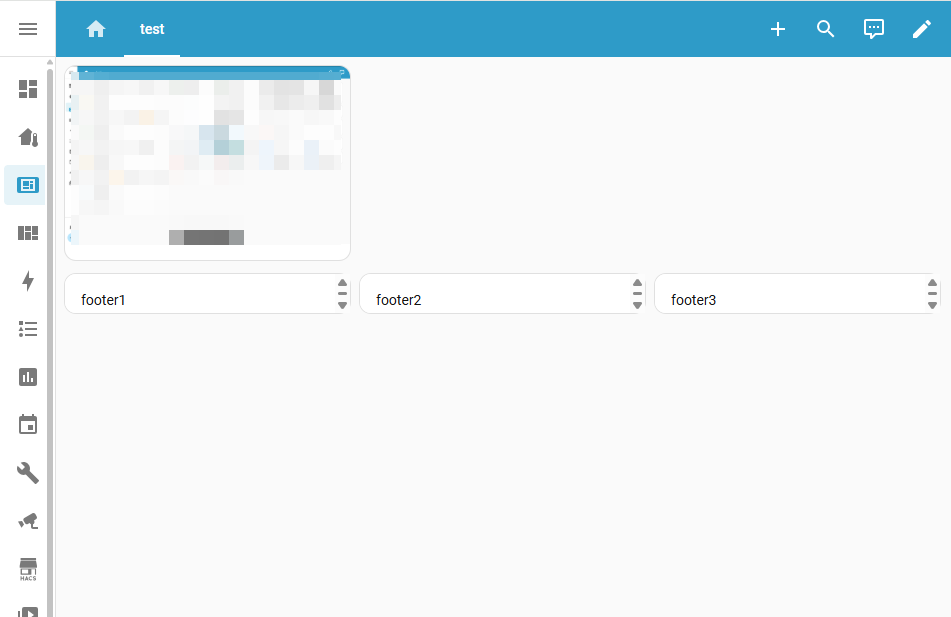The width and height of the screenshot is (951, 617).
Task: Click the footer1 card scroll down arrow
Action: [x=342, y=305]
